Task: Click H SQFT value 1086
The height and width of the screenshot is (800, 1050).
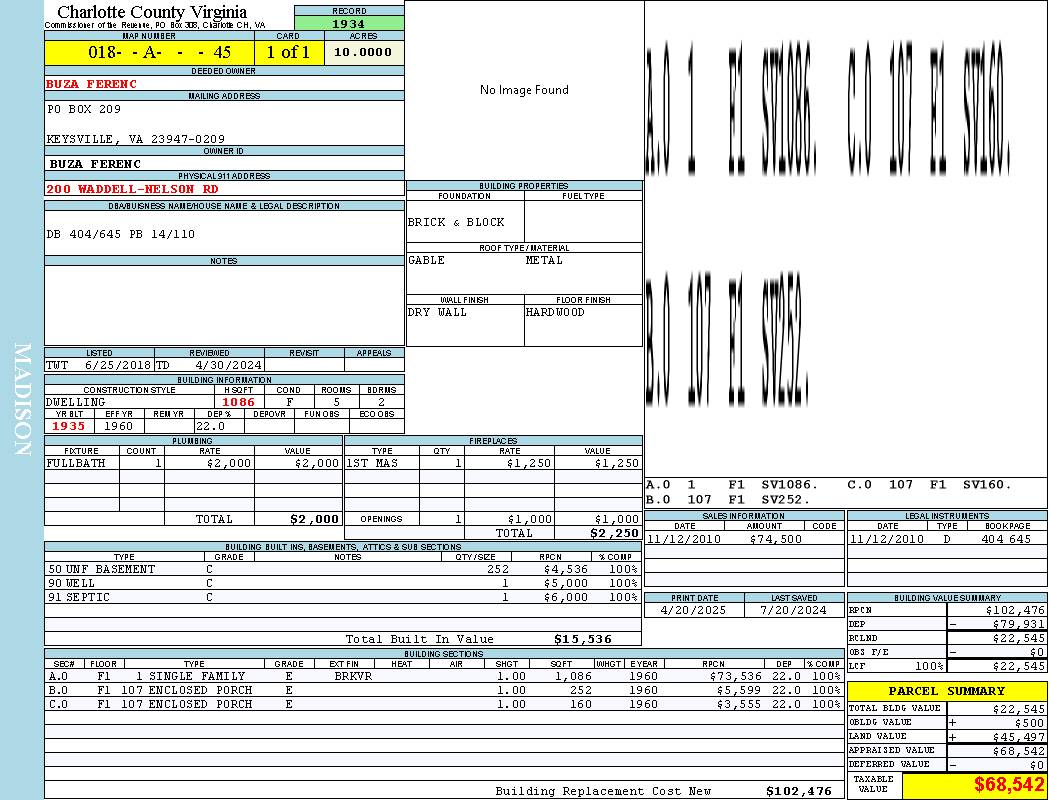Action: tap(238, 402)
